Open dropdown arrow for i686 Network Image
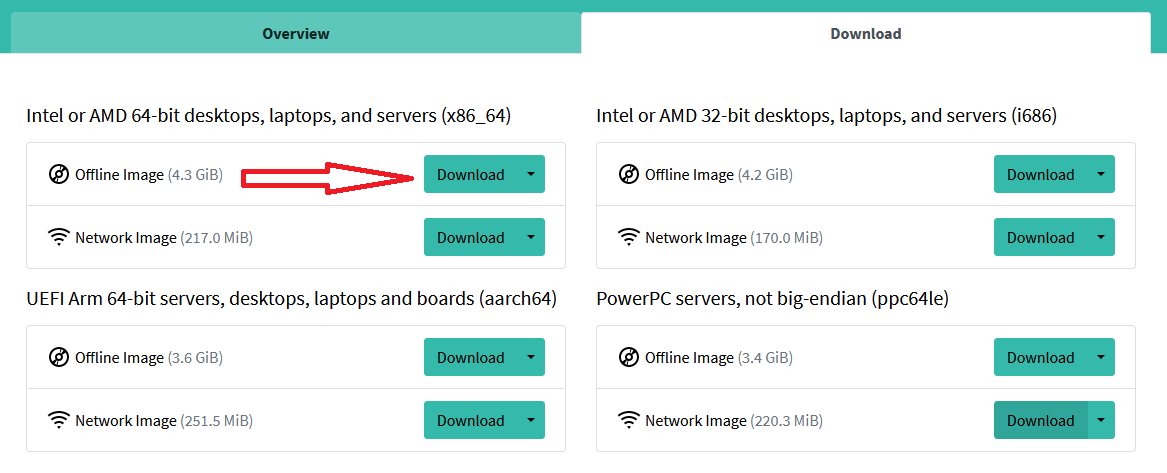This screenshot has width=1167, height=473. point(1101,238)
